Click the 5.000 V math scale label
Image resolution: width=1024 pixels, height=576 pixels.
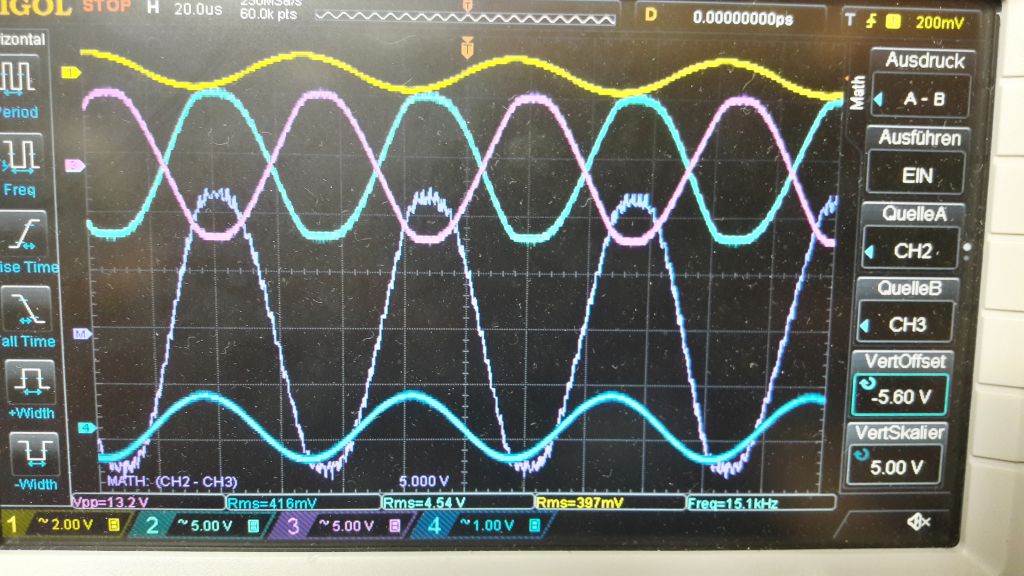tap(424, 481)
